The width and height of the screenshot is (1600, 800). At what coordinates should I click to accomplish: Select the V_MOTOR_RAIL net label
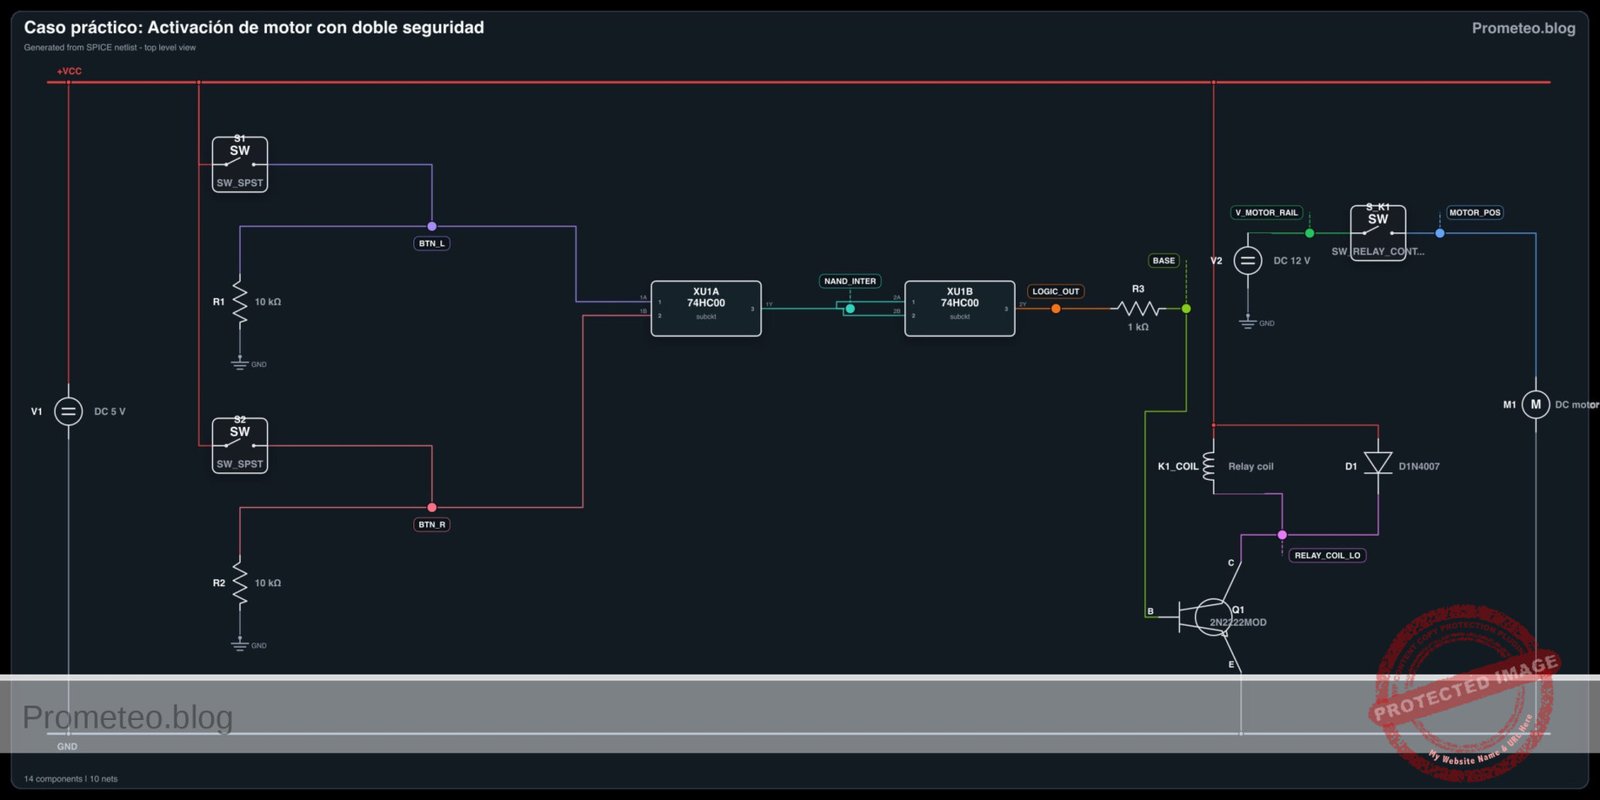(x=1266, y=212)
